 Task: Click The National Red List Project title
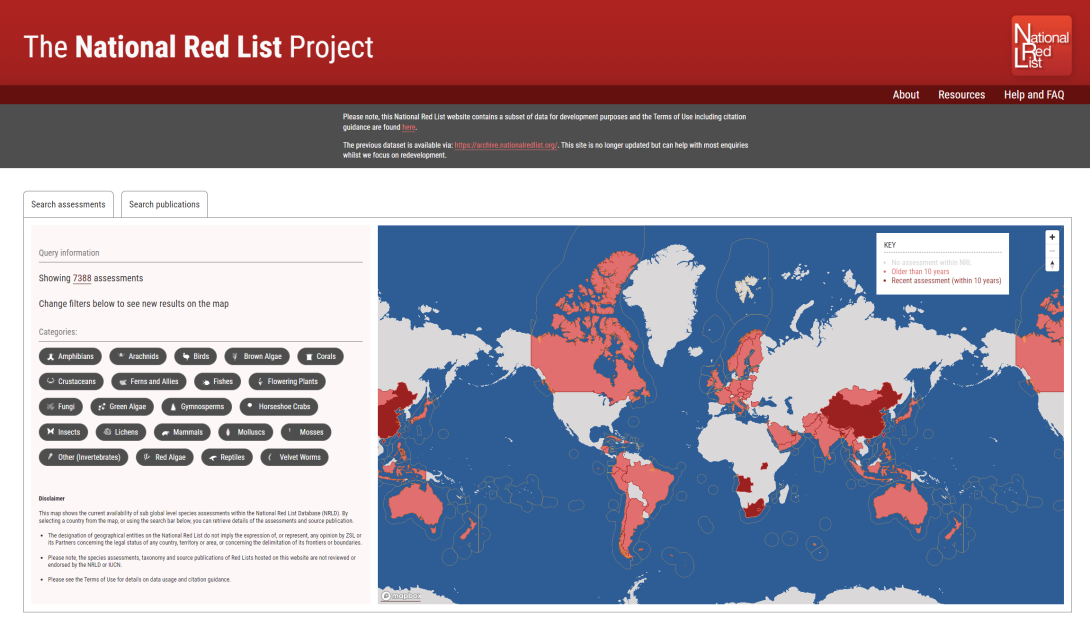tap(198, 47)
